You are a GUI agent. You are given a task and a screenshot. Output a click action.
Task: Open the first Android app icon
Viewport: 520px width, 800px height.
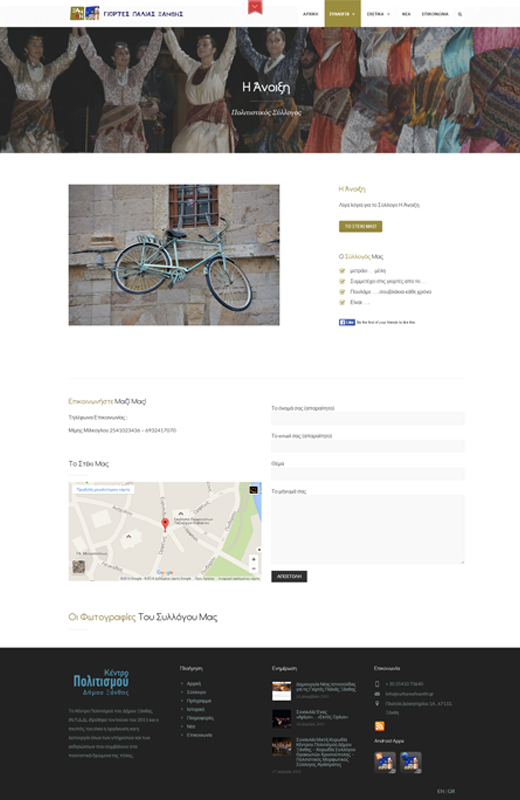[x=385, y=762]
